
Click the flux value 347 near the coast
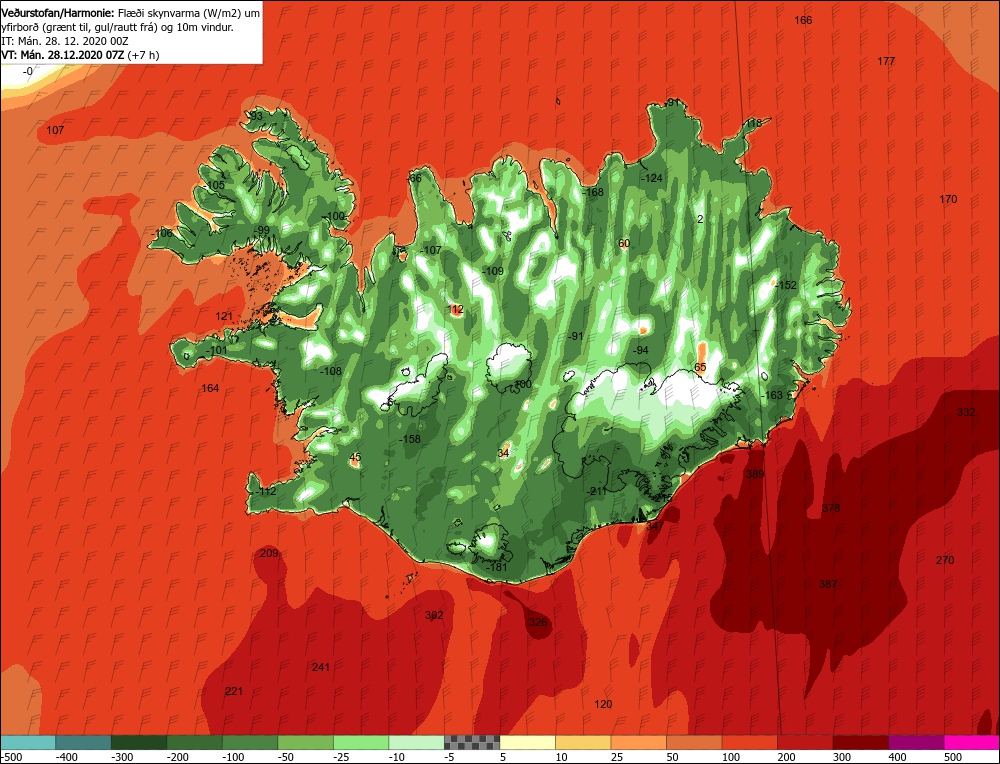[655, 527]
